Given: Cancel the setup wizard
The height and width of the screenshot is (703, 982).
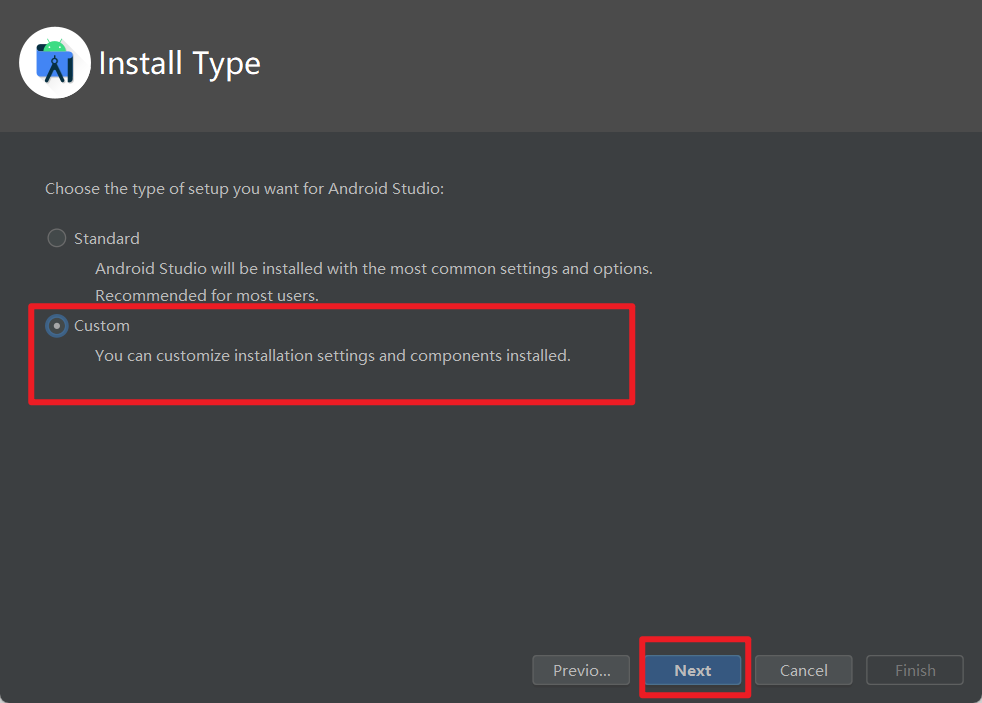Looking at the screenshot, I should [x=803, y=670].
